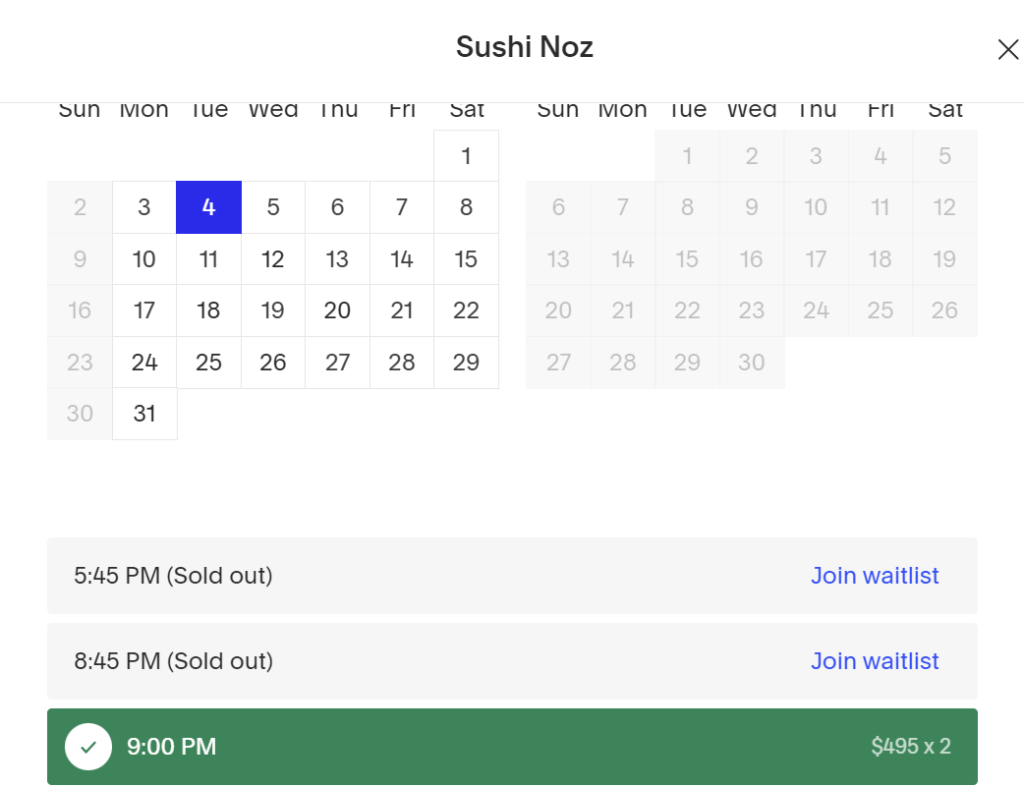Choose date 24 in the left-hand month
Screen dimensions: 1024x787
click(144, 362)
